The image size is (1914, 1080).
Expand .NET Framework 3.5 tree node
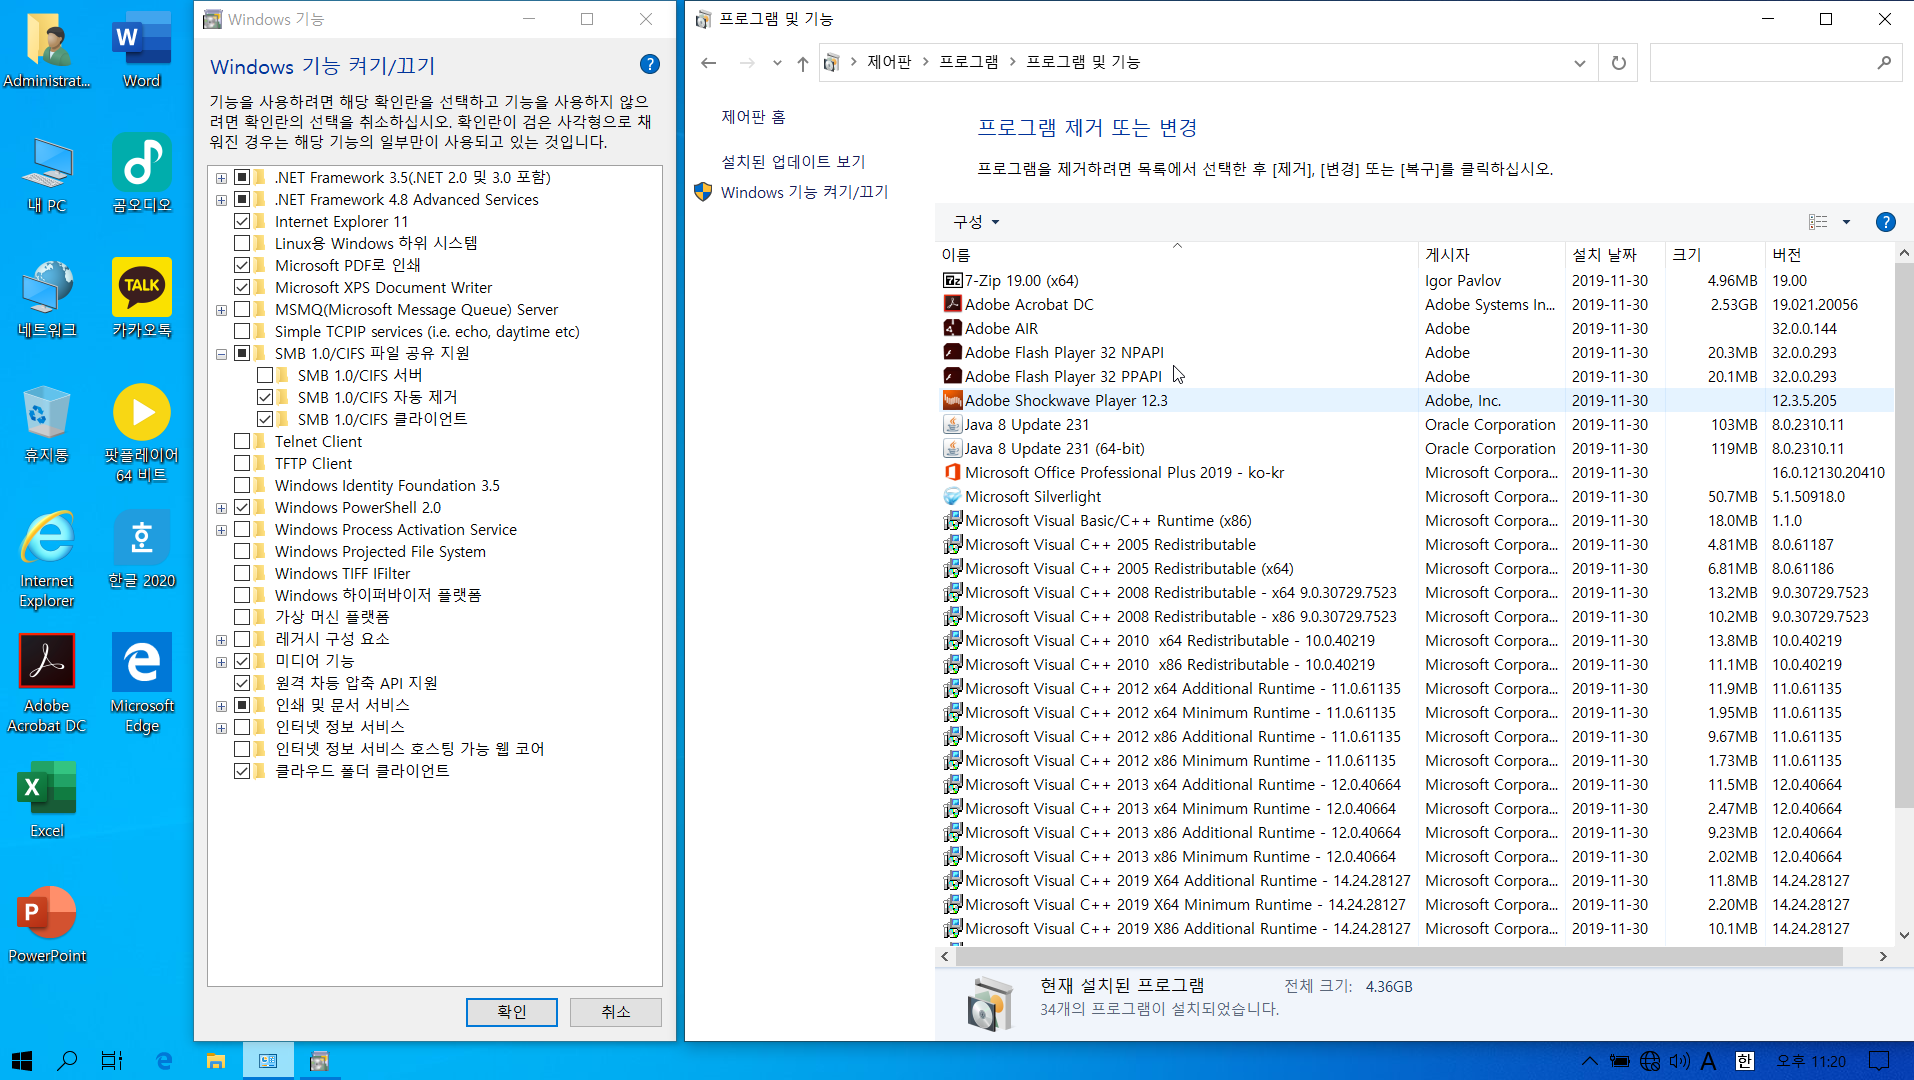click(221, 178)
